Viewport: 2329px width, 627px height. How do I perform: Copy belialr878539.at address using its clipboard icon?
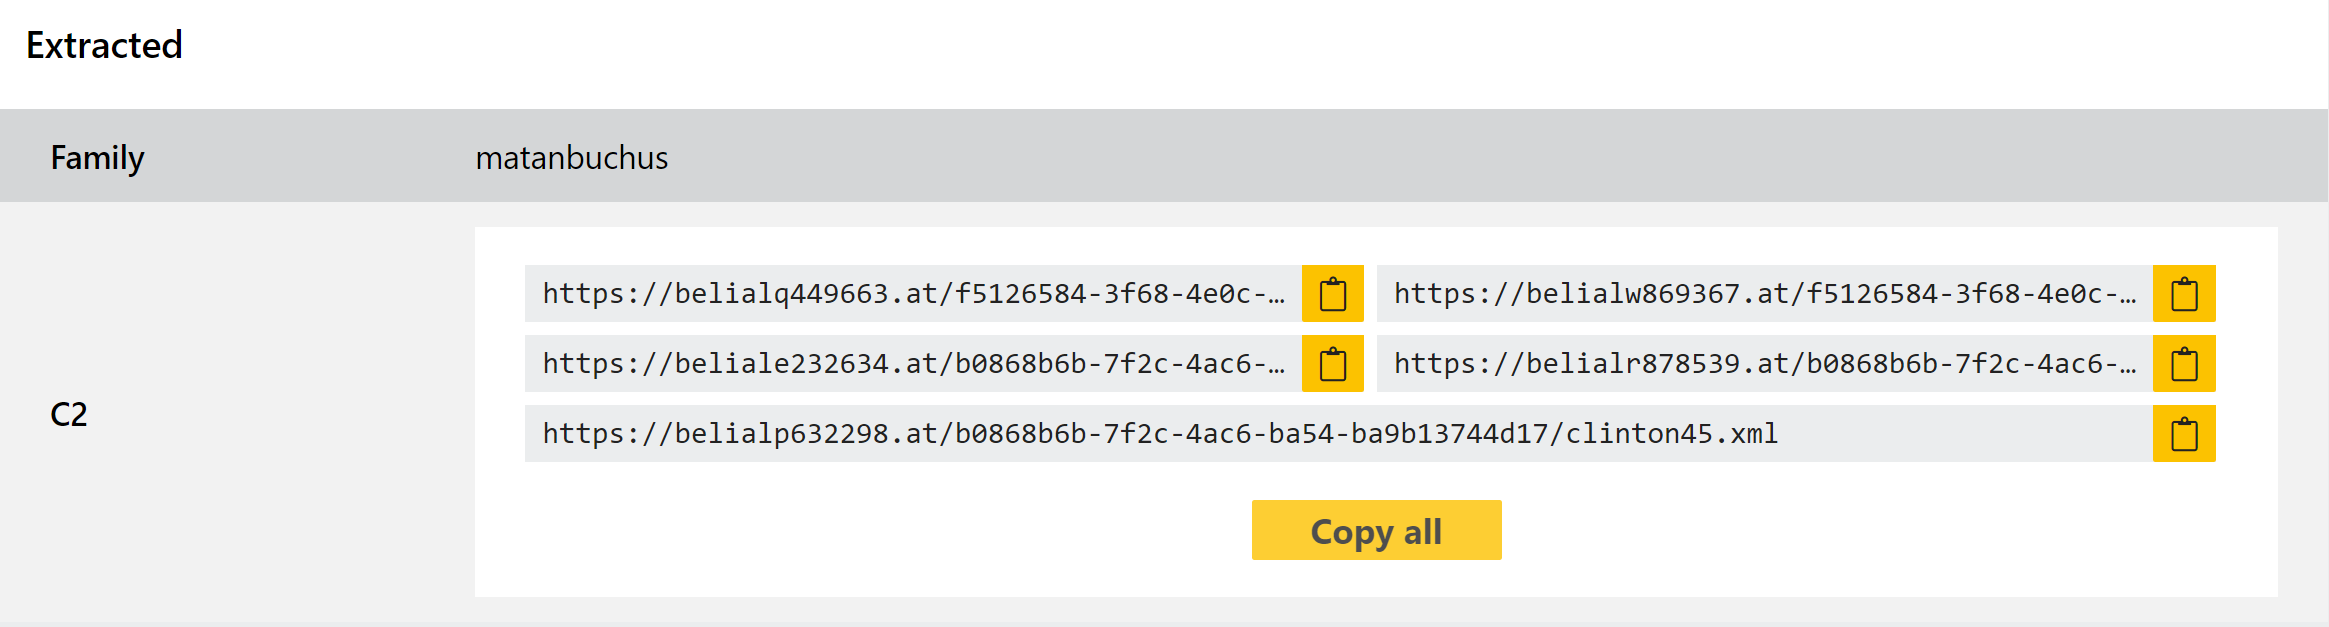click(2184, 364)
